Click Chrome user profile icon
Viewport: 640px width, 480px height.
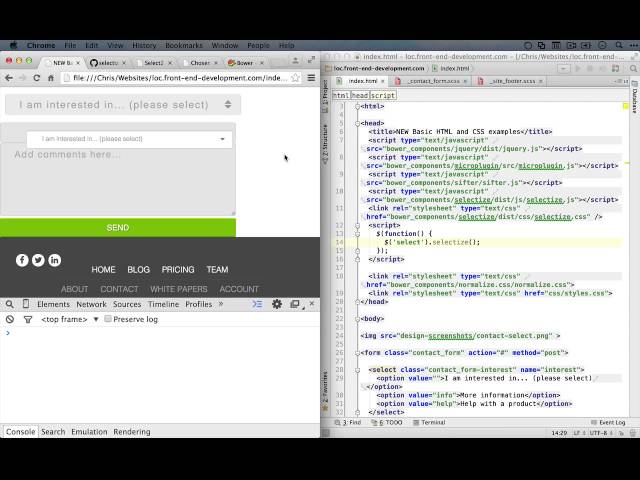coord(295,60)
